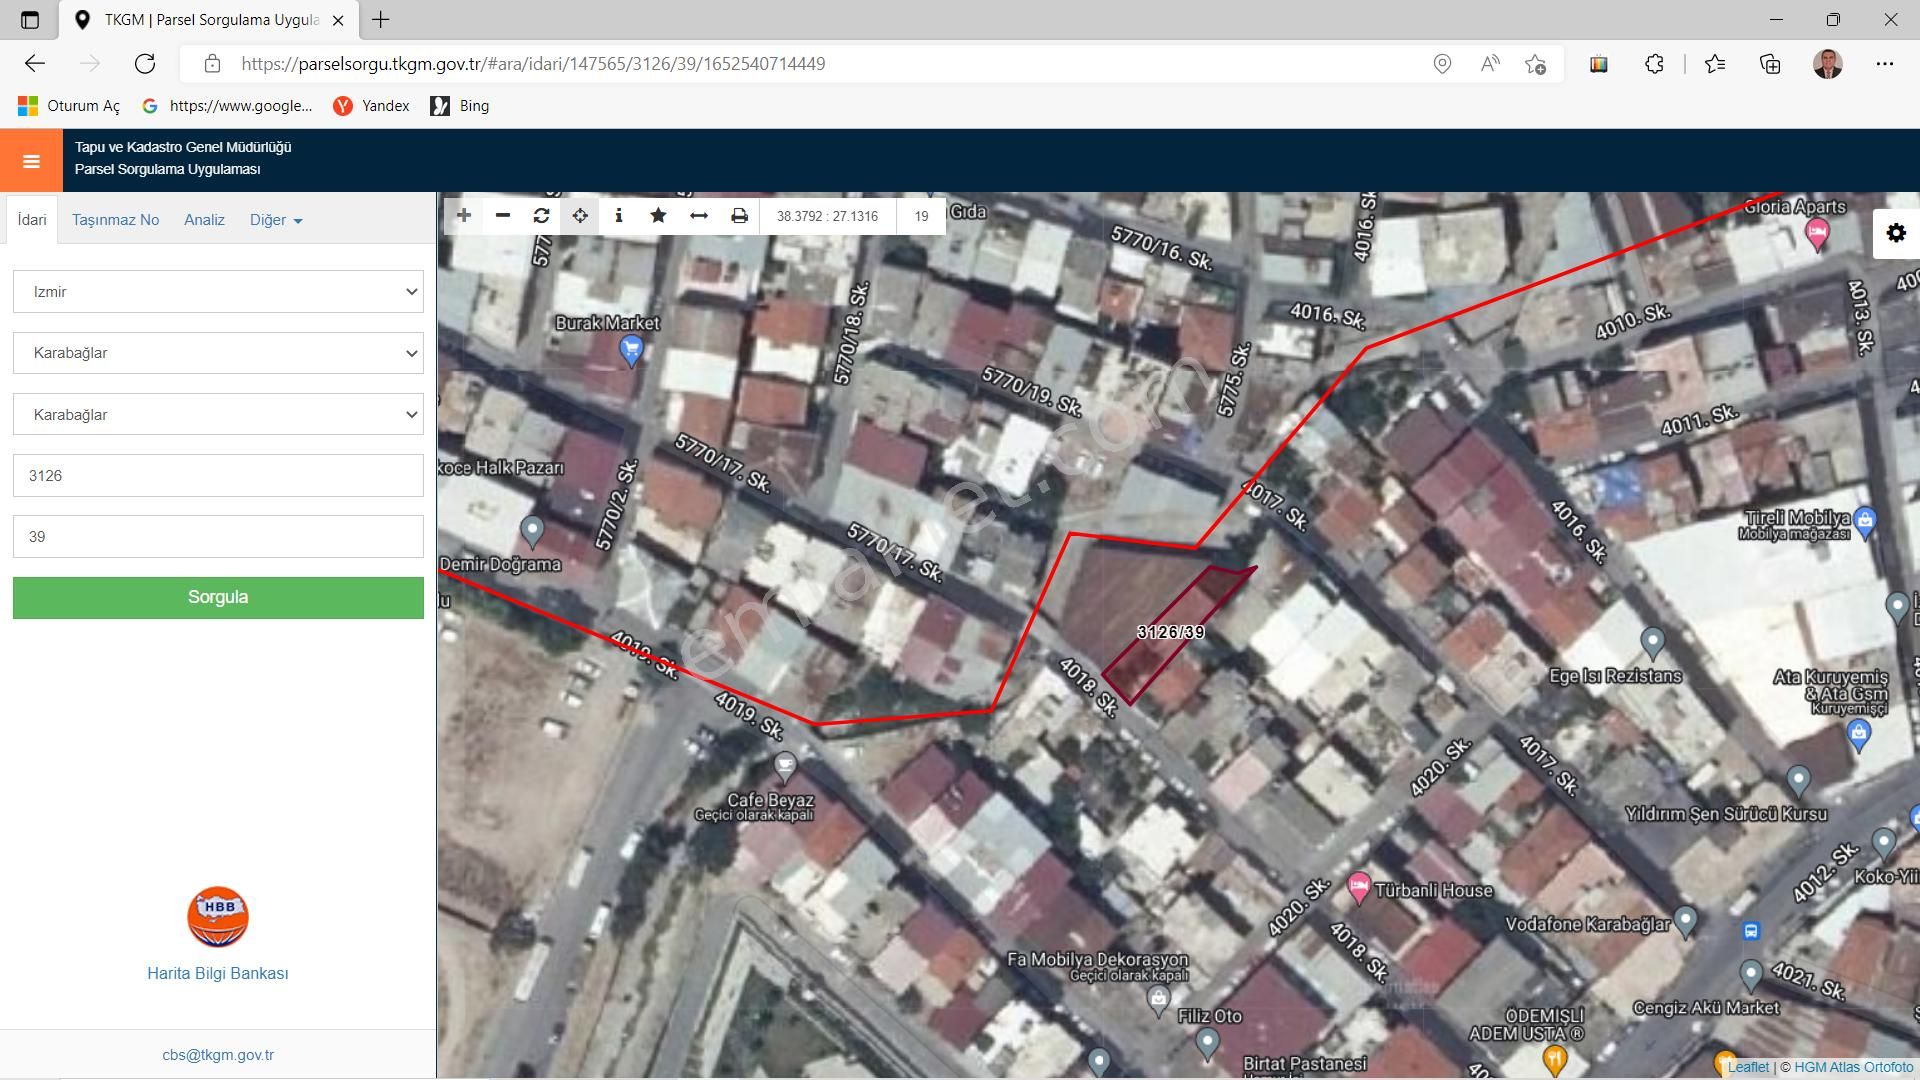
Task: Click the zoom level value 19
Action: tap(921, 216)
